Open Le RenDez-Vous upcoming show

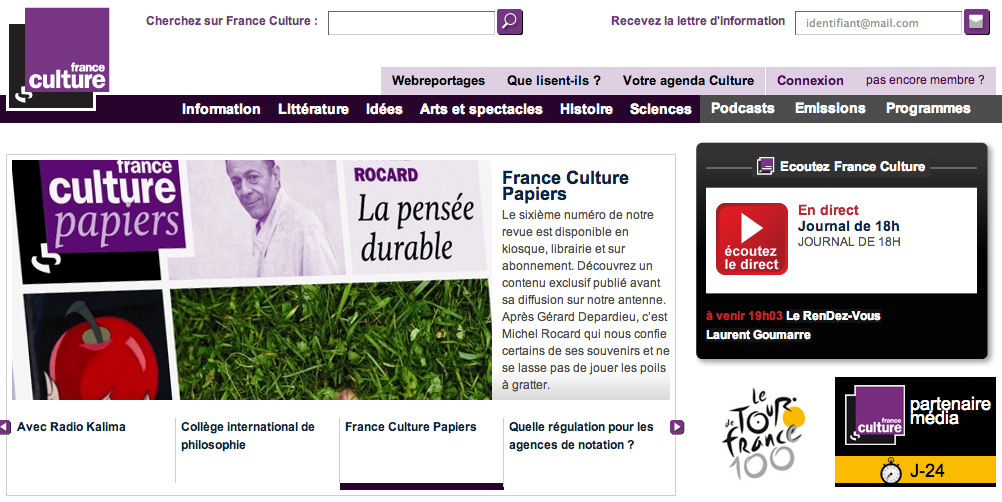pos(833,316)
